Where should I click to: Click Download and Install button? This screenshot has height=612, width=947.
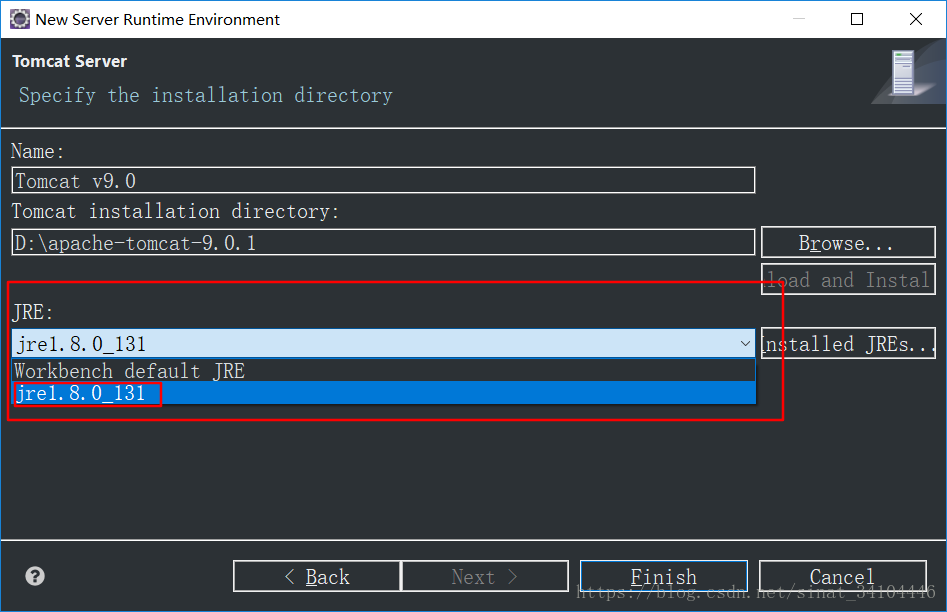tap(848, 279)
